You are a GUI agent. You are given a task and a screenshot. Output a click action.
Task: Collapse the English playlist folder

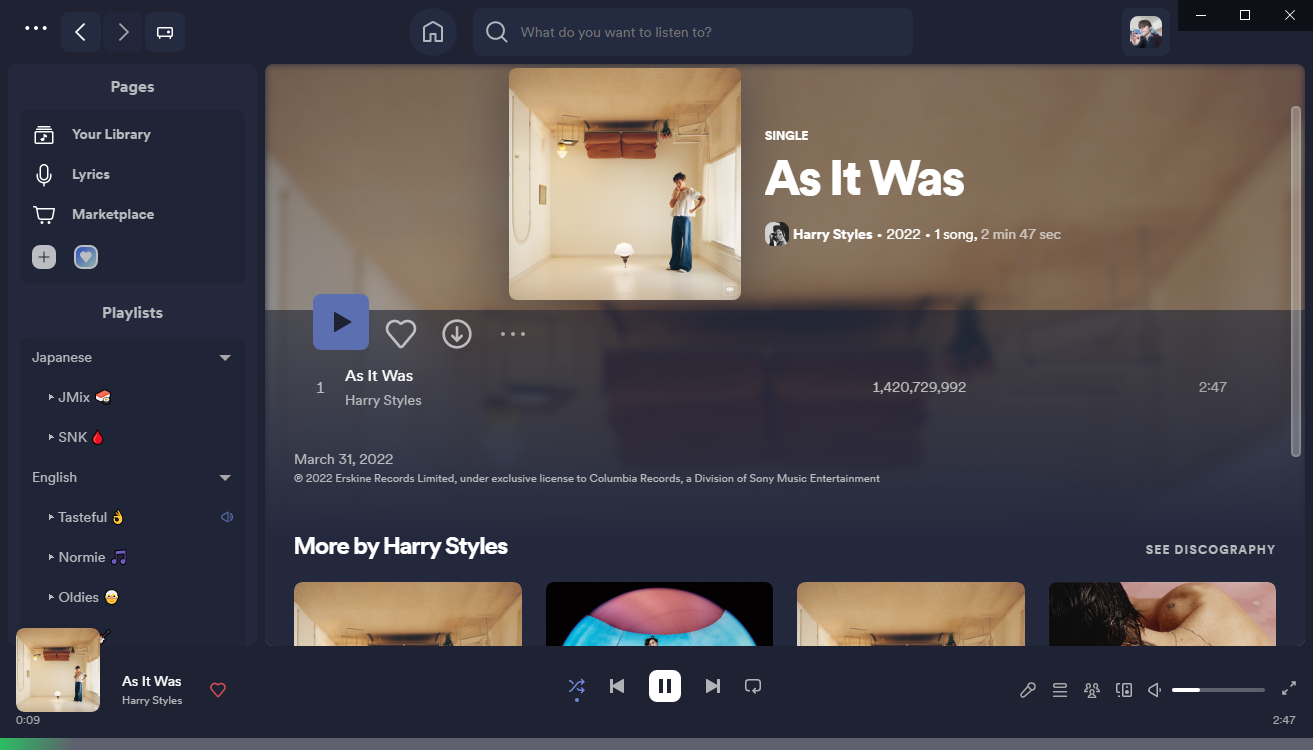(225, 477)
